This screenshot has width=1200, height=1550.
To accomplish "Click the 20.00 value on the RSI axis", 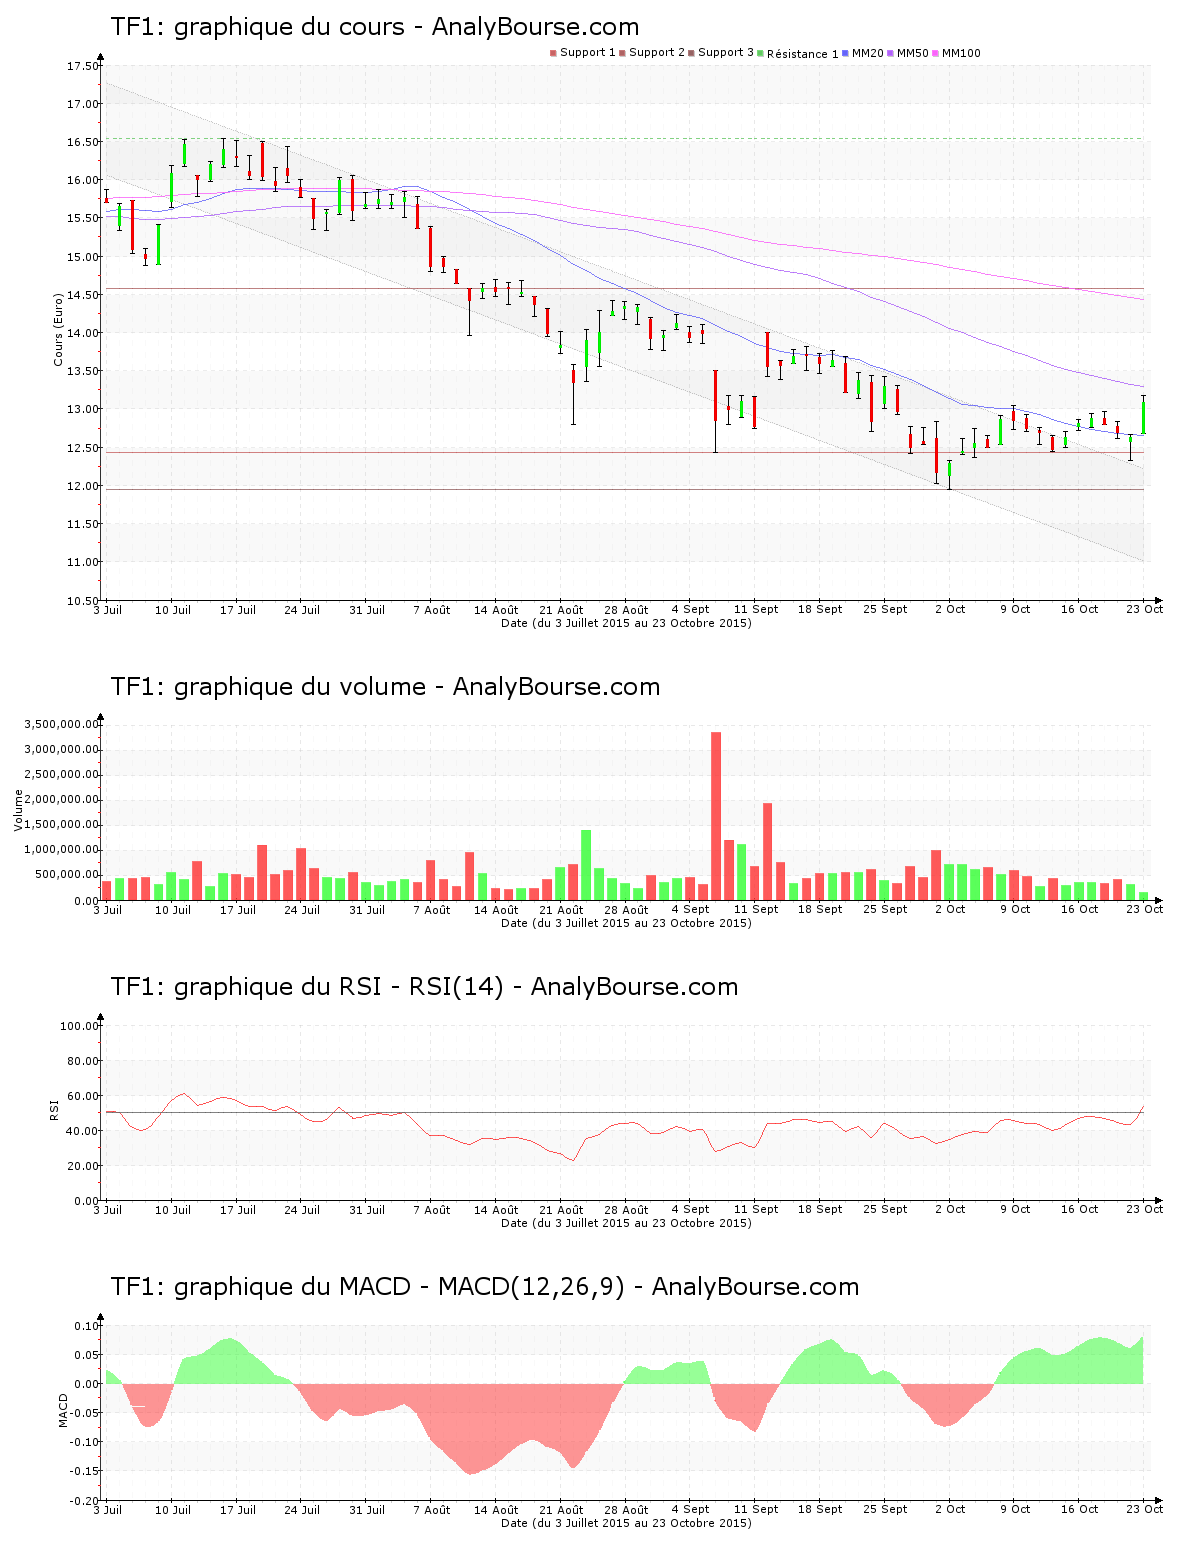I will tap(83, 1166).
